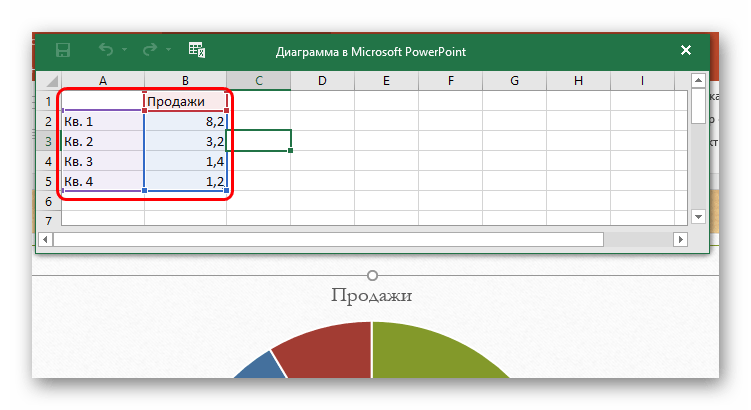The width and height of the screenshot is (751, 410).
Task: Select the cell containing Продажи in the sheet
Action: pyautogui.click(x=185, y=101)
